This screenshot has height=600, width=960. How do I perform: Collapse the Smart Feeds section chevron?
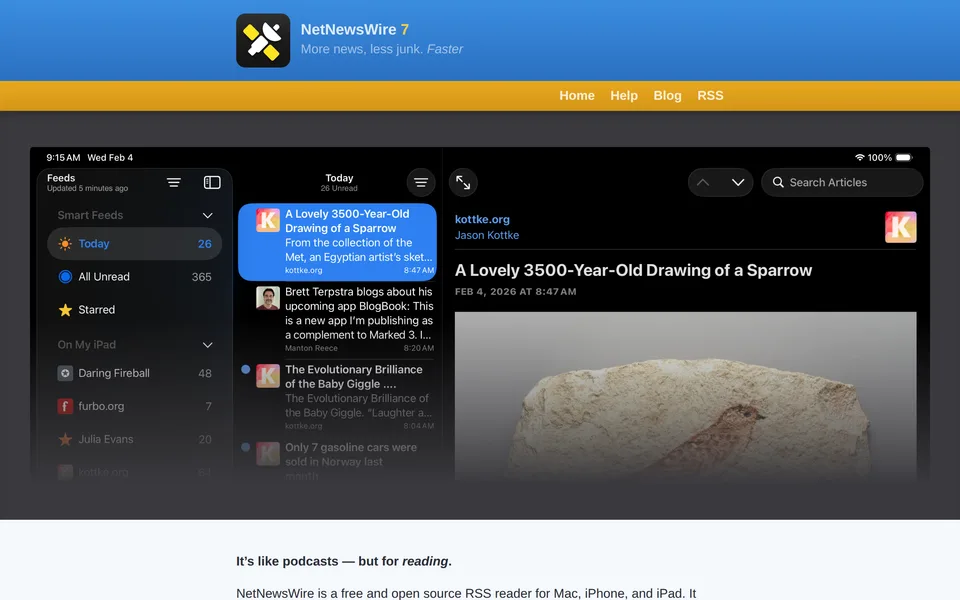pos(208,216)
